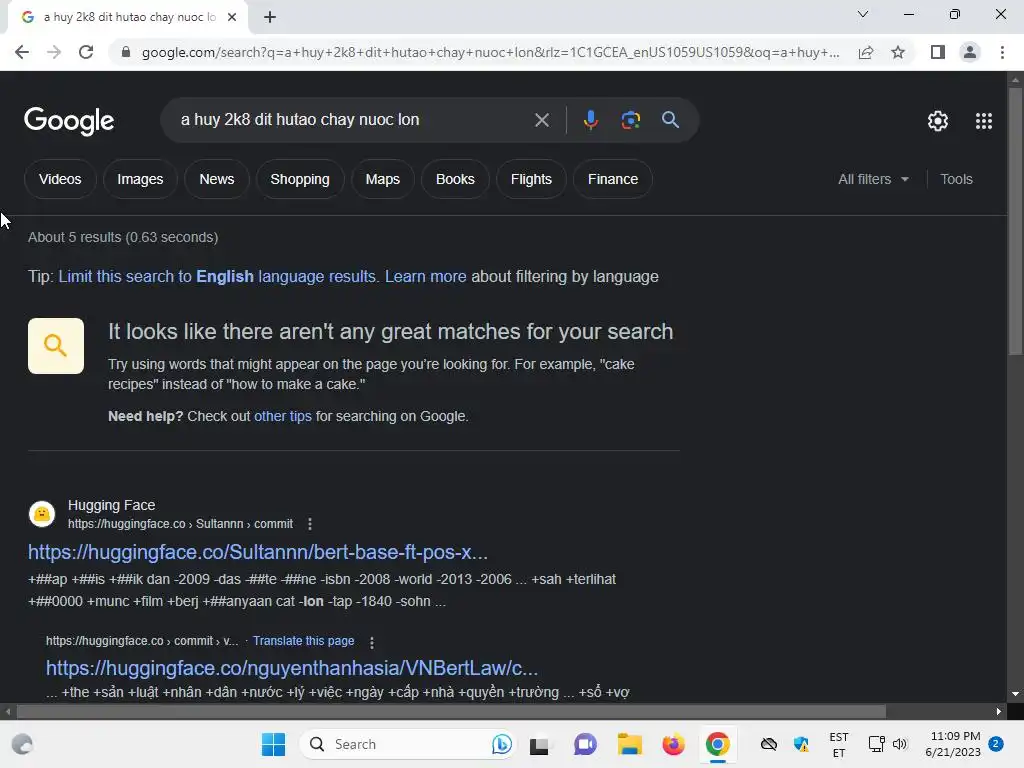Open network display tray icon
Screen dimensions: 1024x768
[x=876, y=744]
